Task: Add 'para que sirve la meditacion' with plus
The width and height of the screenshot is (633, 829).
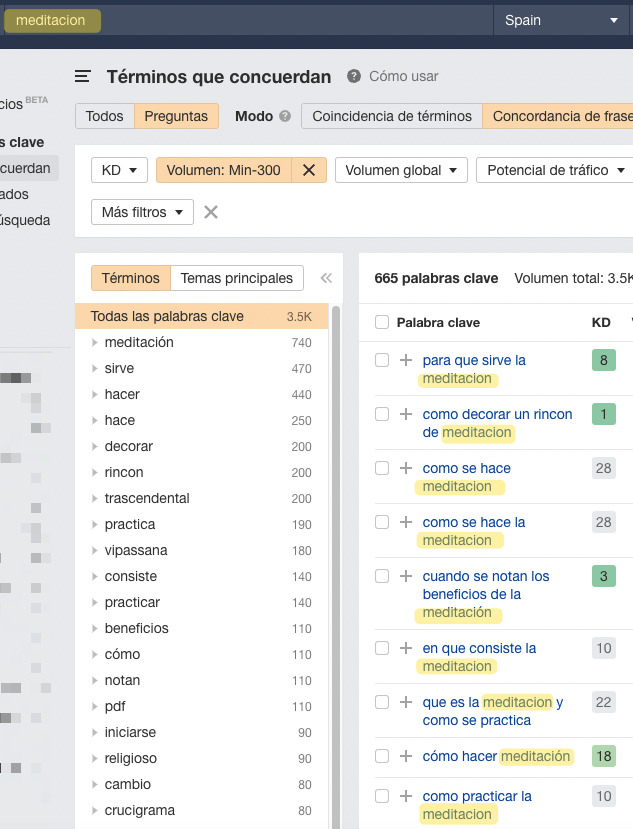Action: (x=406, y=360)
